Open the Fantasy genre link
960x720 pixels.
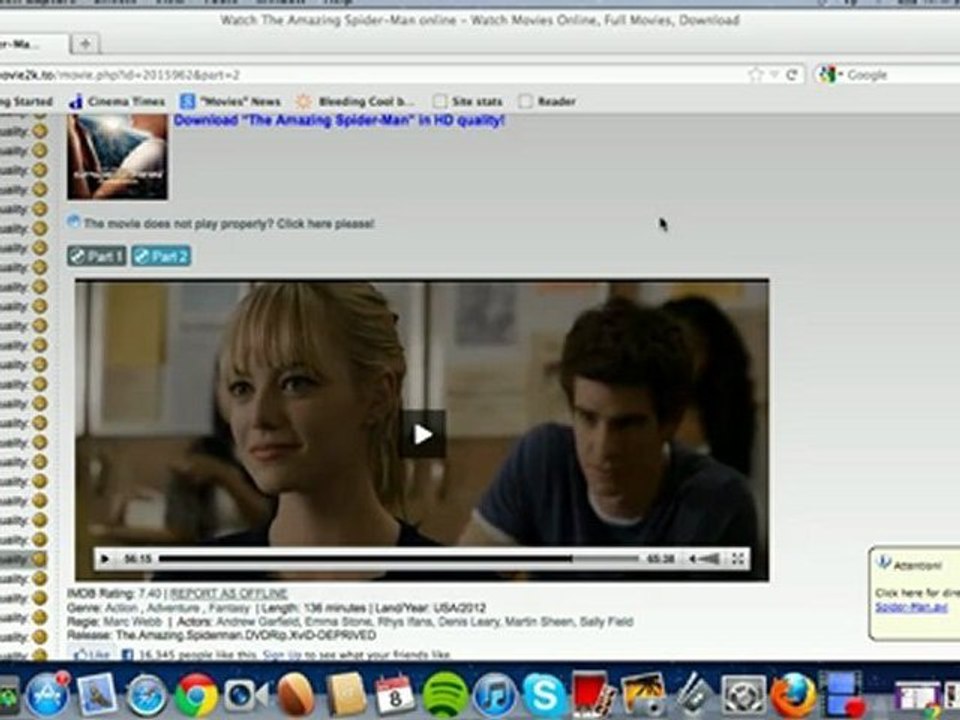coord(230,608)
